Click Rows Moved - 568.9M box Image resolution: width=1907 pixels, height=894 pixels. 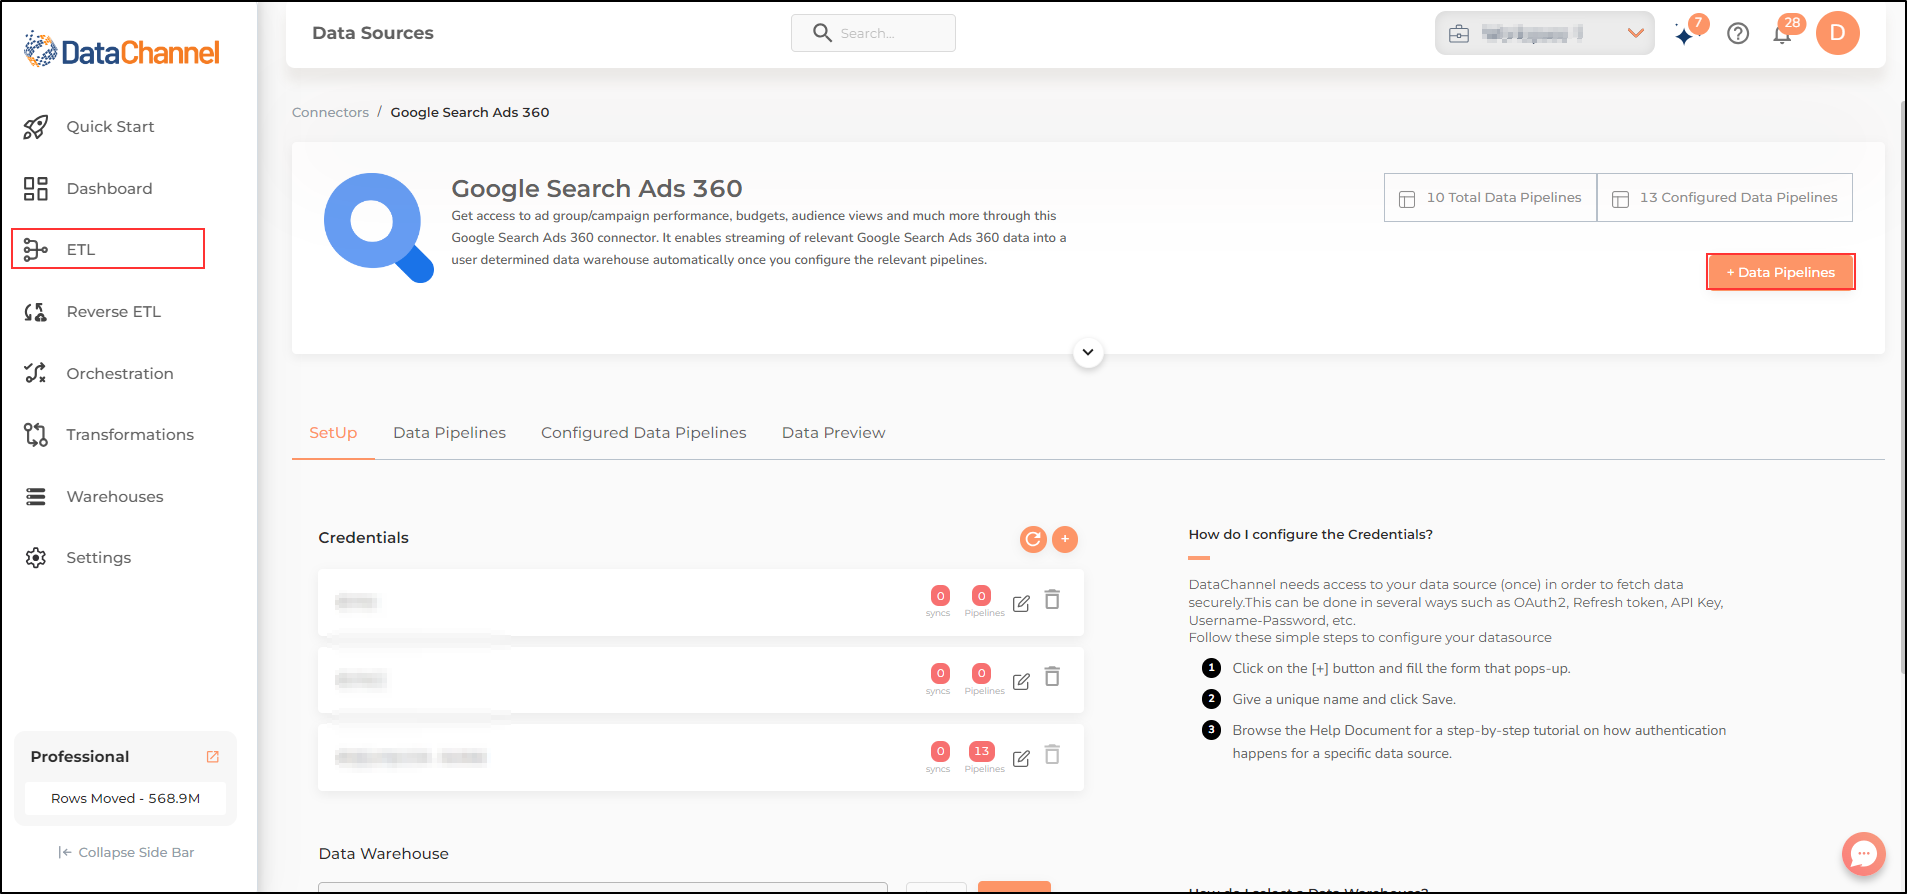[126, 798]
